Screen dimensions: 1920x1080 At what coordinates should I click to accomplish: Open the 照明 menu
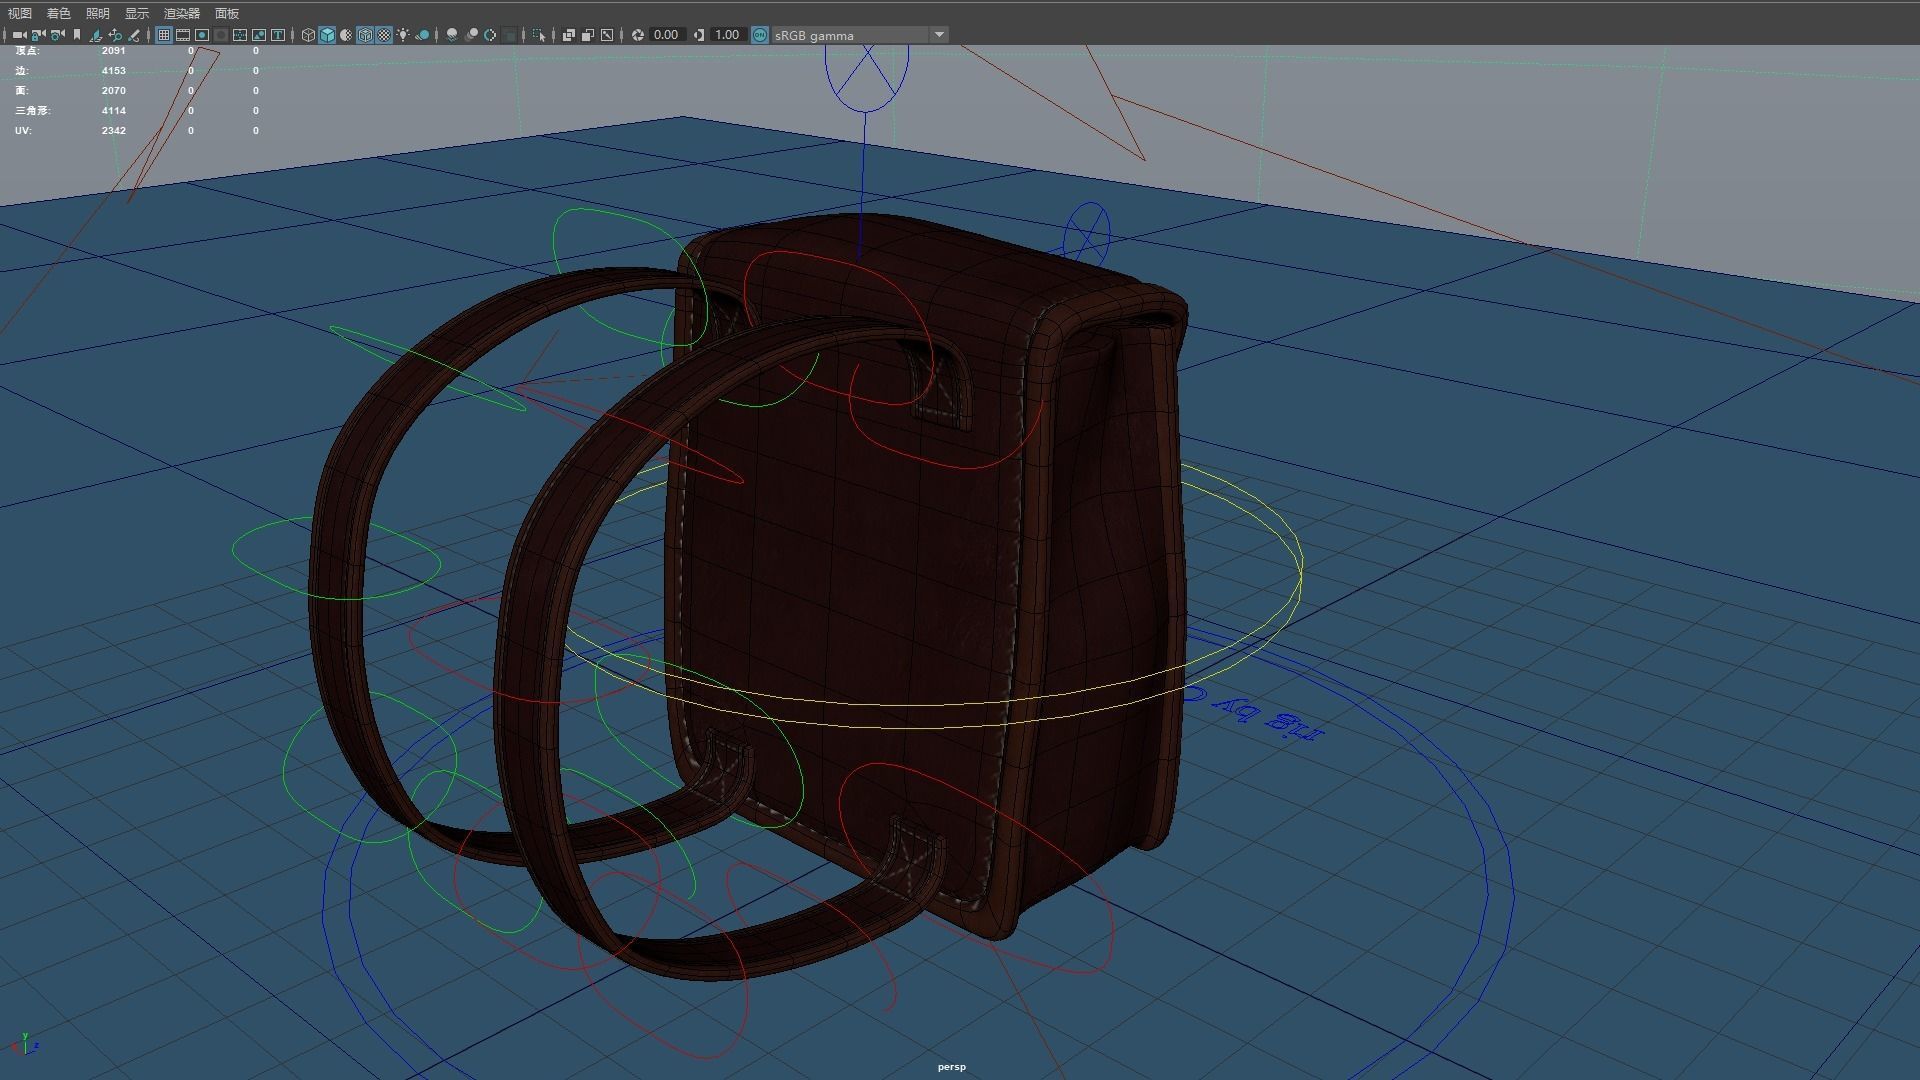coord(97,13)
